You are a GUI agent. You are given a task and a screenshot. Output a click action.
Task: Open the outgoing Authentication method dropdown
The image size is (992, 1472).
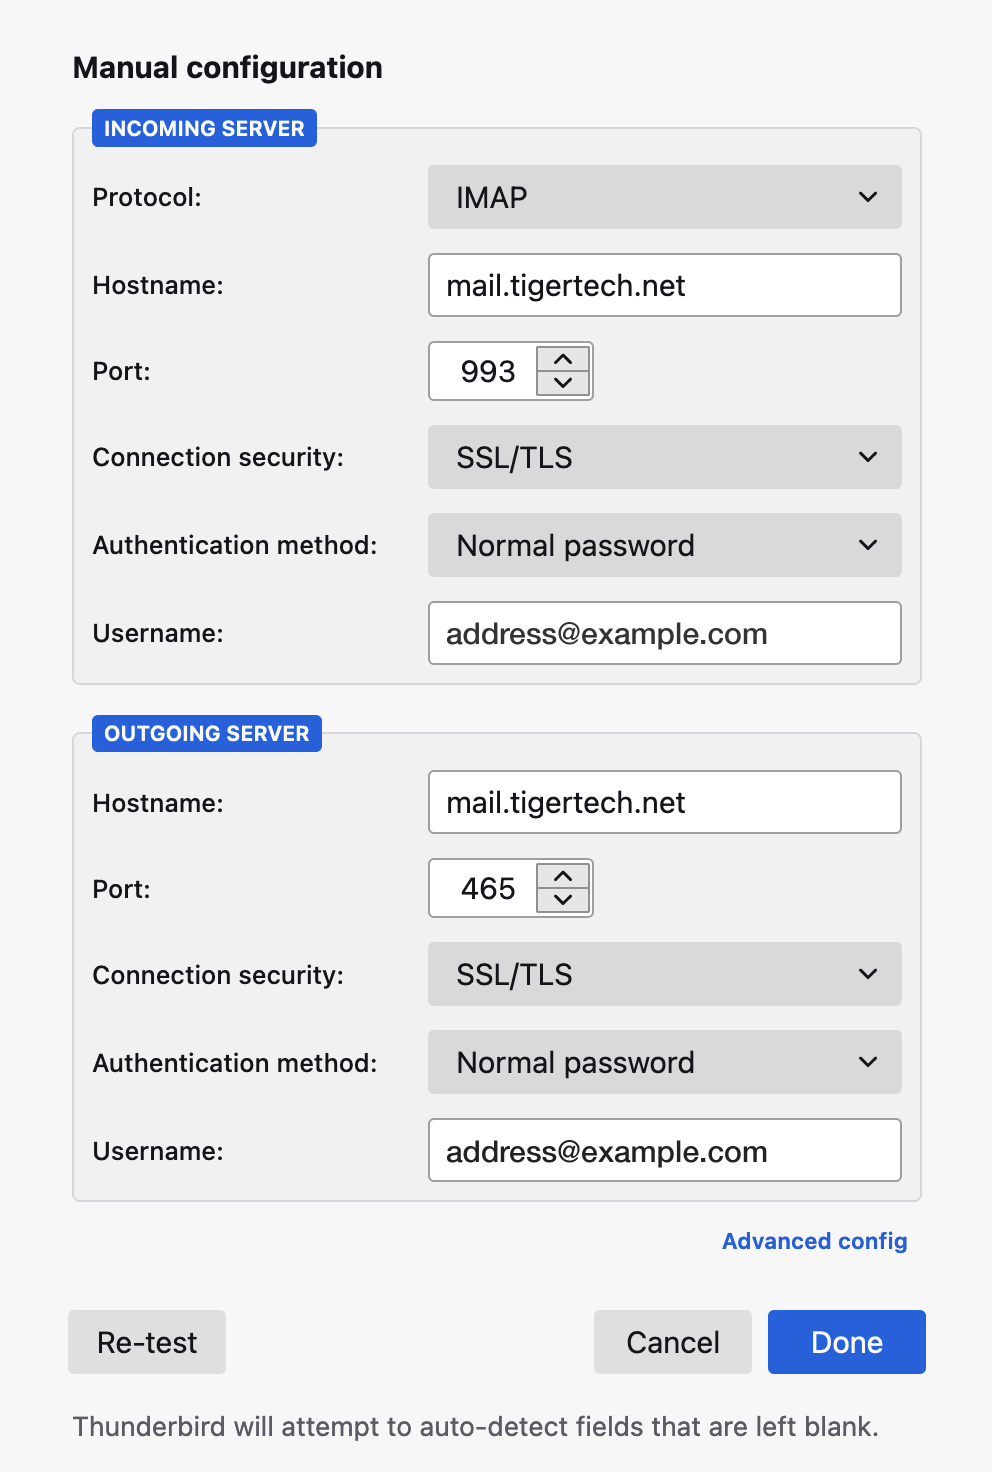664,1062
